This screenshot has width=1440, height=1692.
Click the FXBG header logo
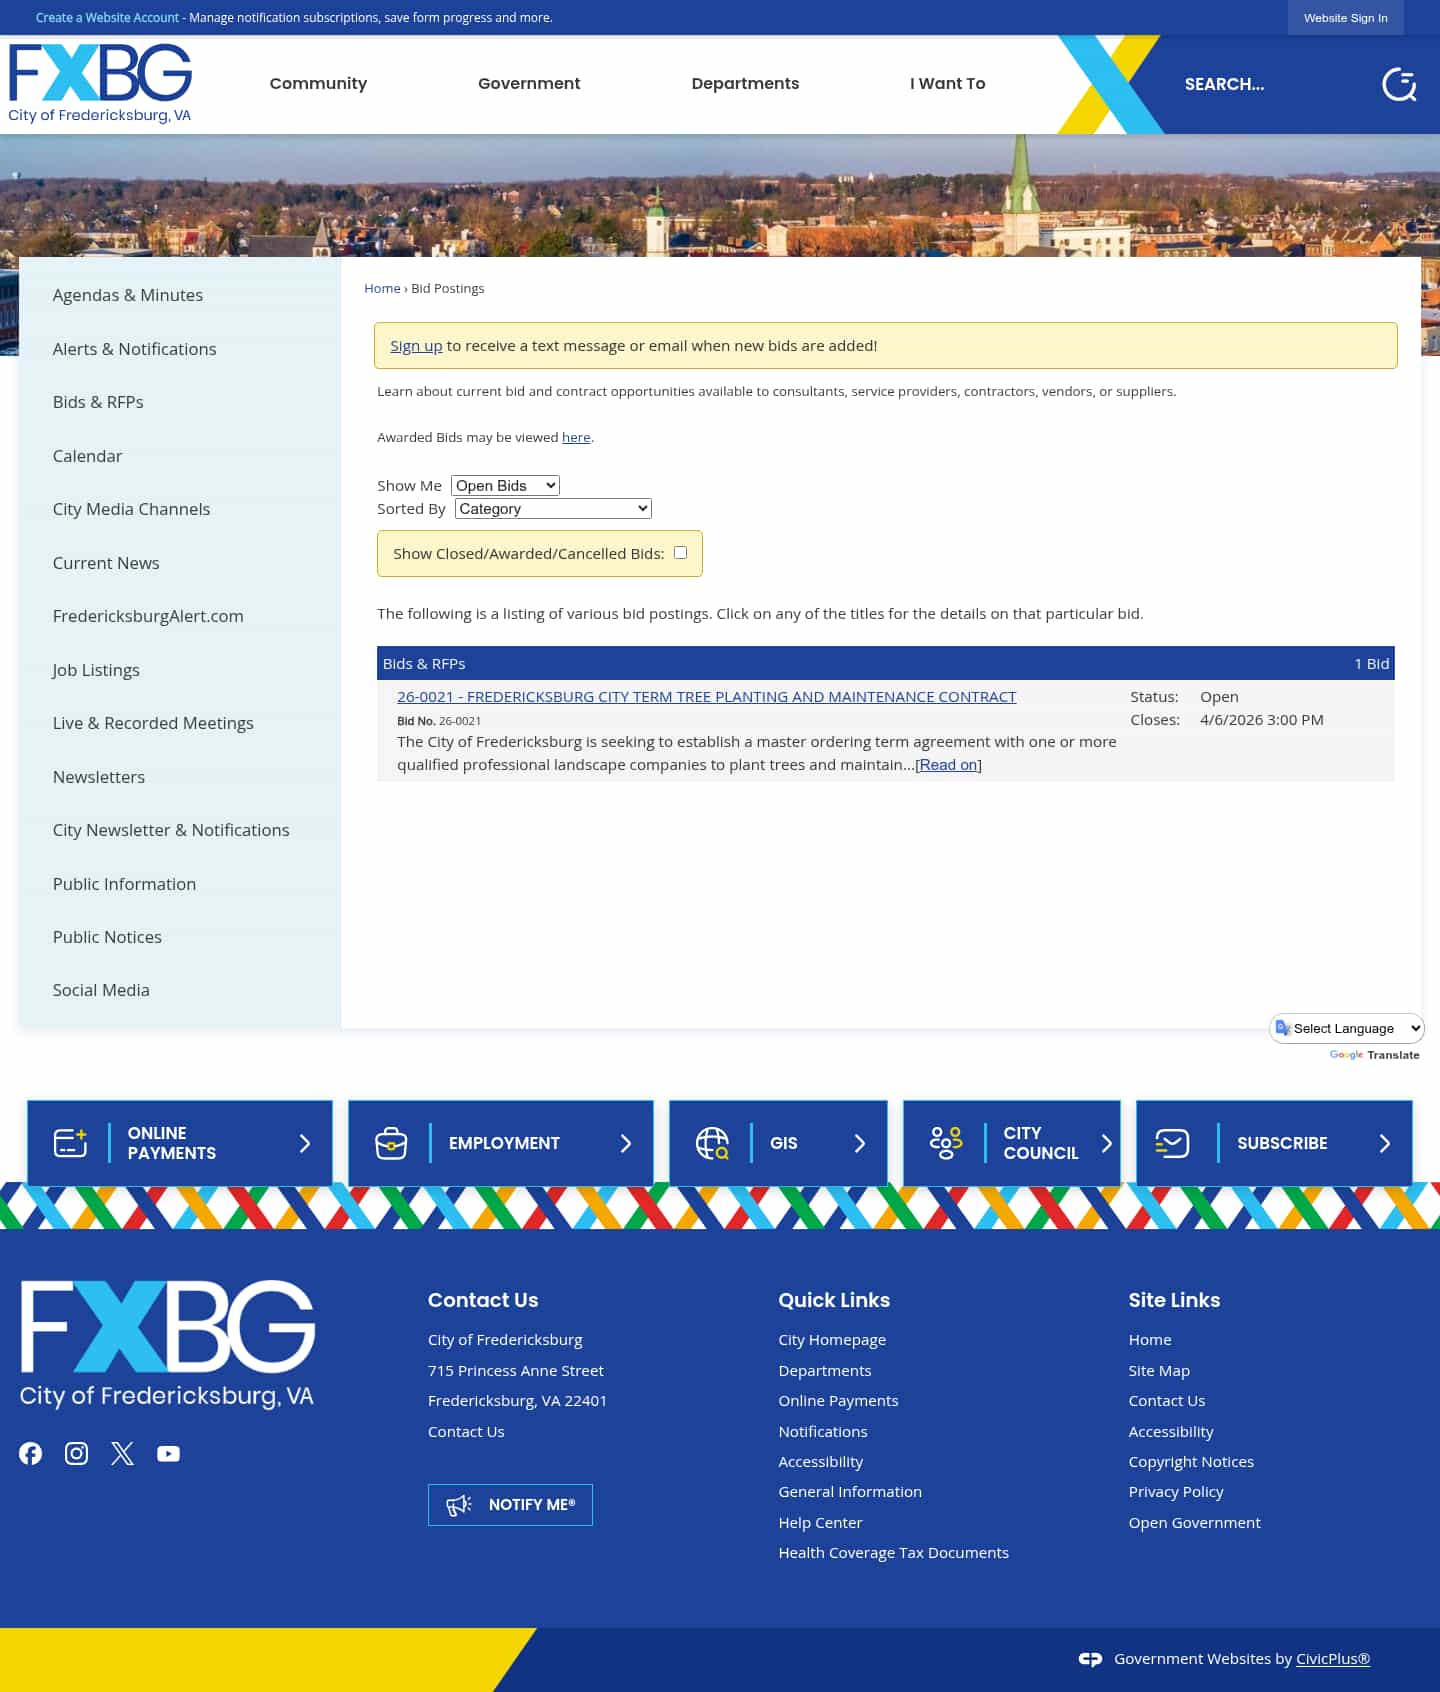pos(100,84)
